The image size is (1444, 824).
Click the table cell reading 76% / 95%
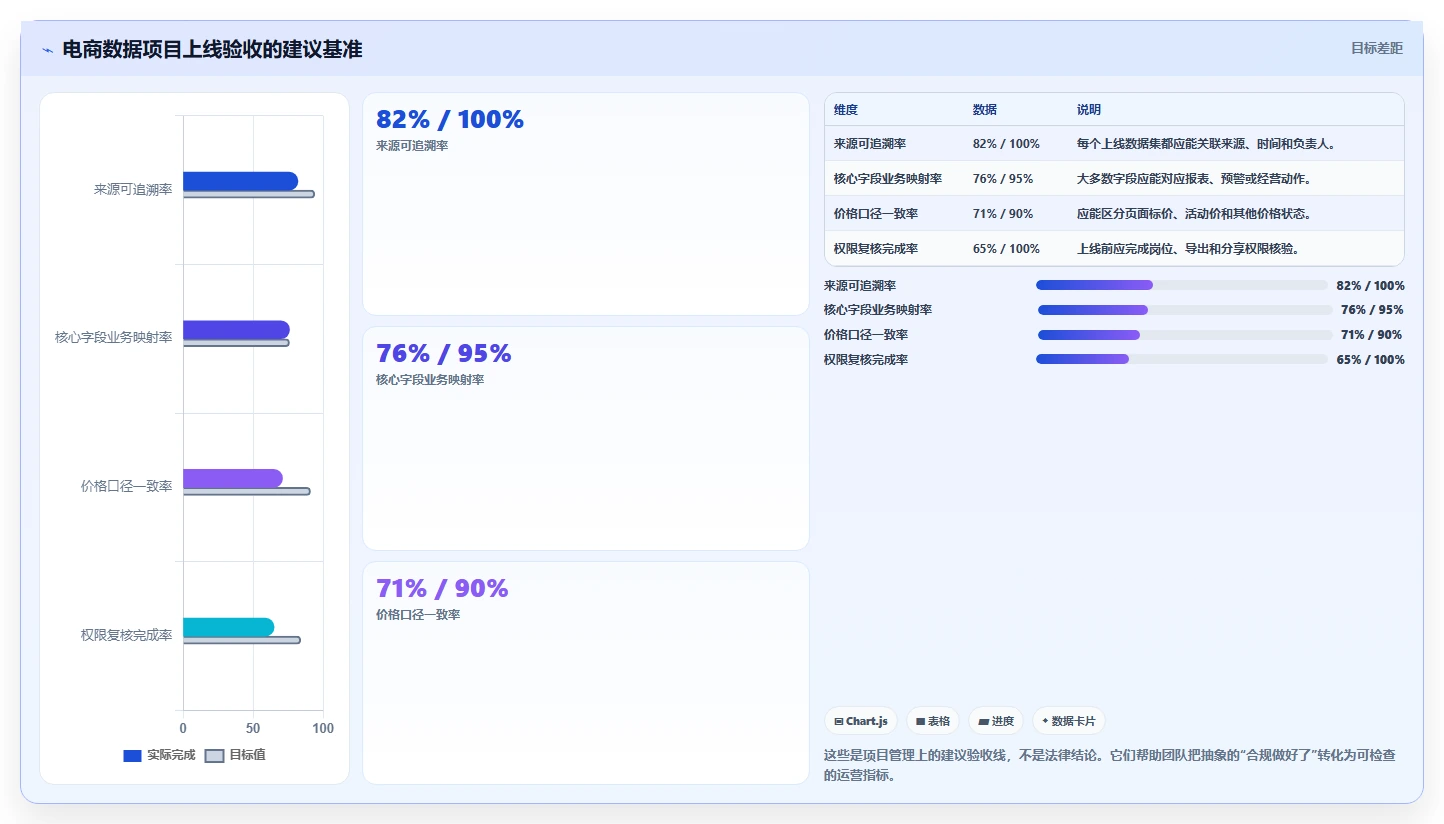[x=1003, y=179]
